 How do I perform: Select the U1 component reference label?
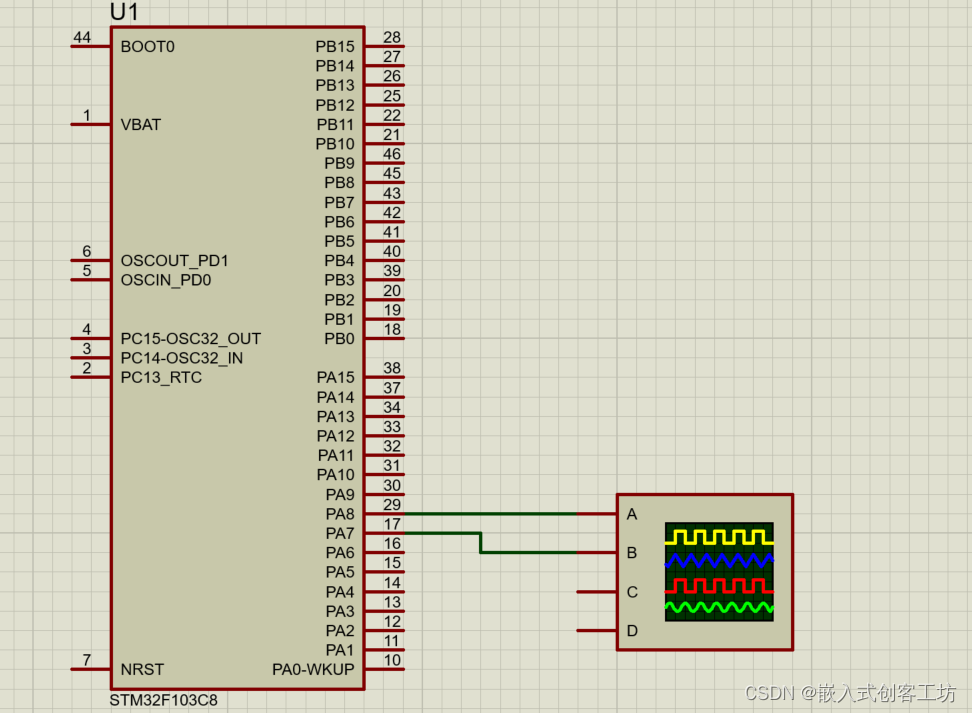[124, 12]
